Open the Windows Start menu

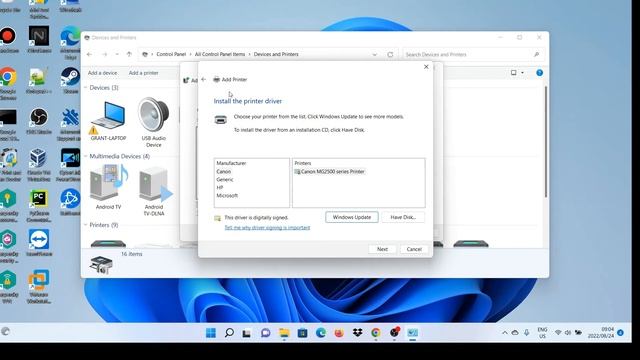tap(211, 333)
